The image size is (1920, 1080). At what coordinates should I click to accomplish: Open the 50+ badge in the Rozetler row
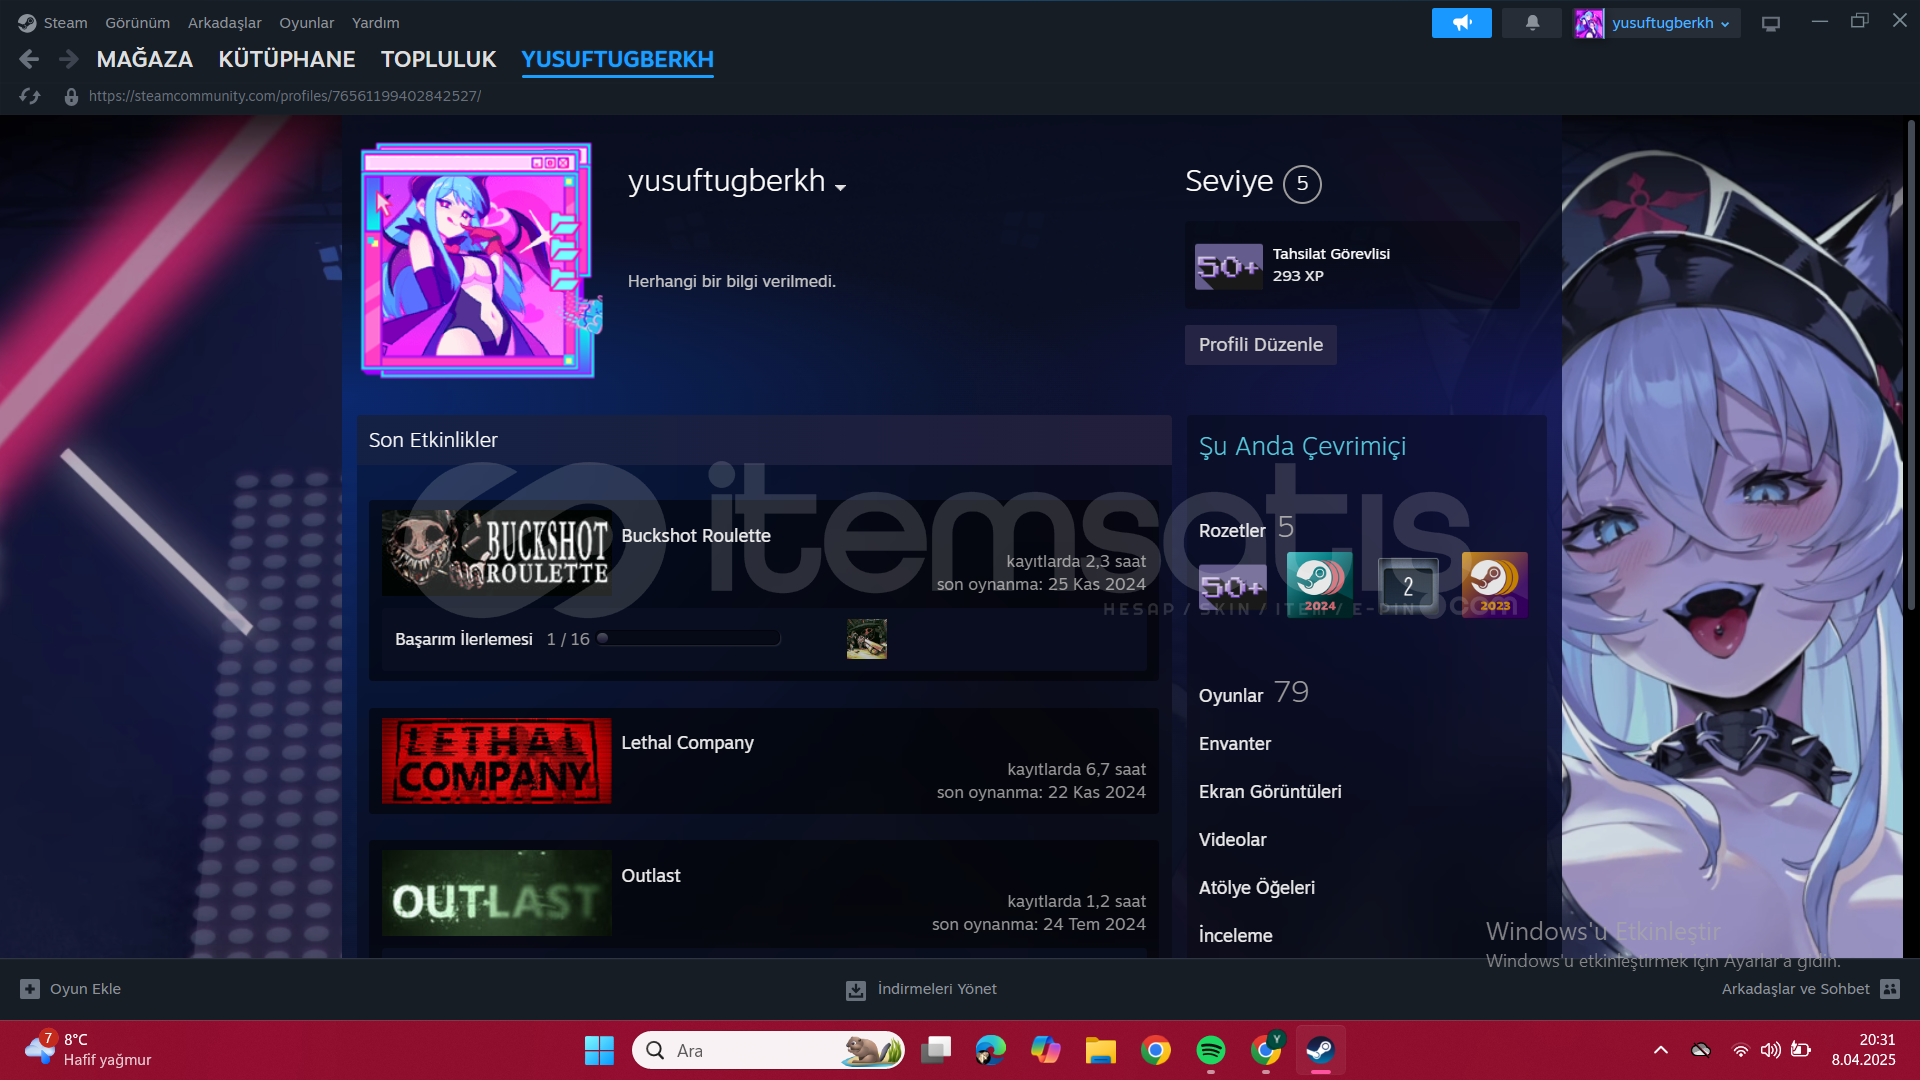tap(1232, 586)
